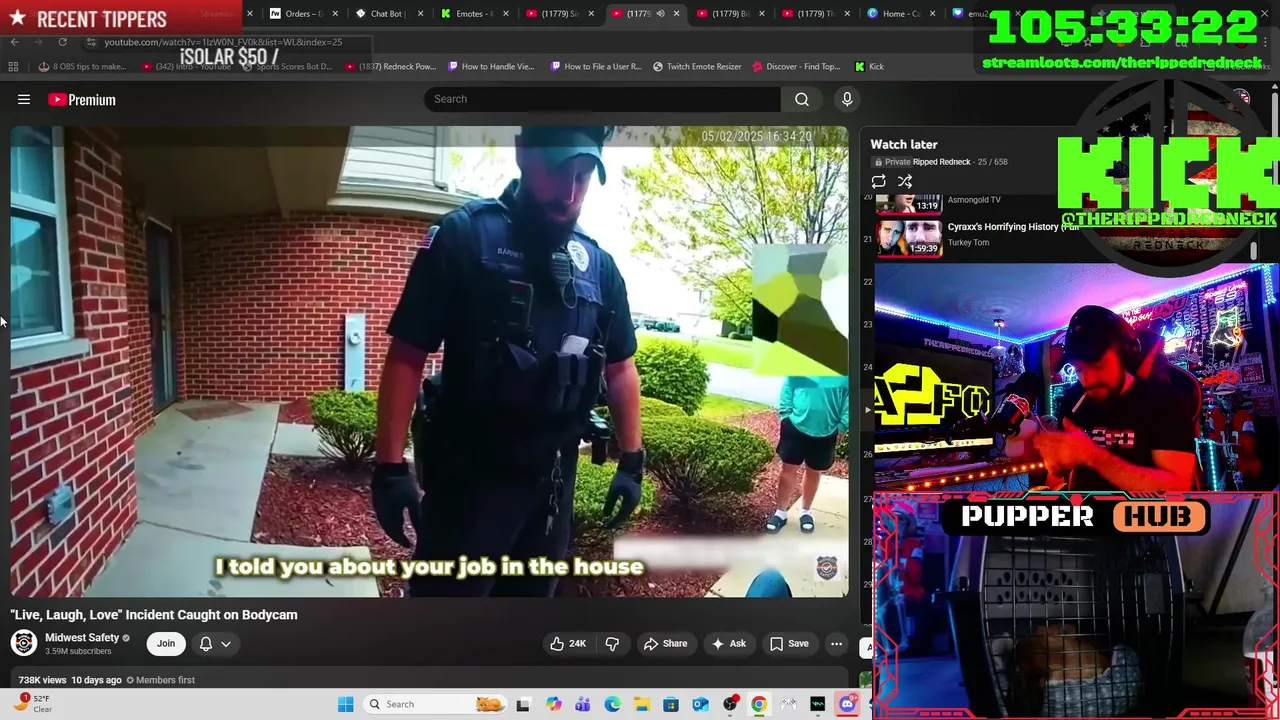Open Outlook from the taskbar

click(700, 704)
